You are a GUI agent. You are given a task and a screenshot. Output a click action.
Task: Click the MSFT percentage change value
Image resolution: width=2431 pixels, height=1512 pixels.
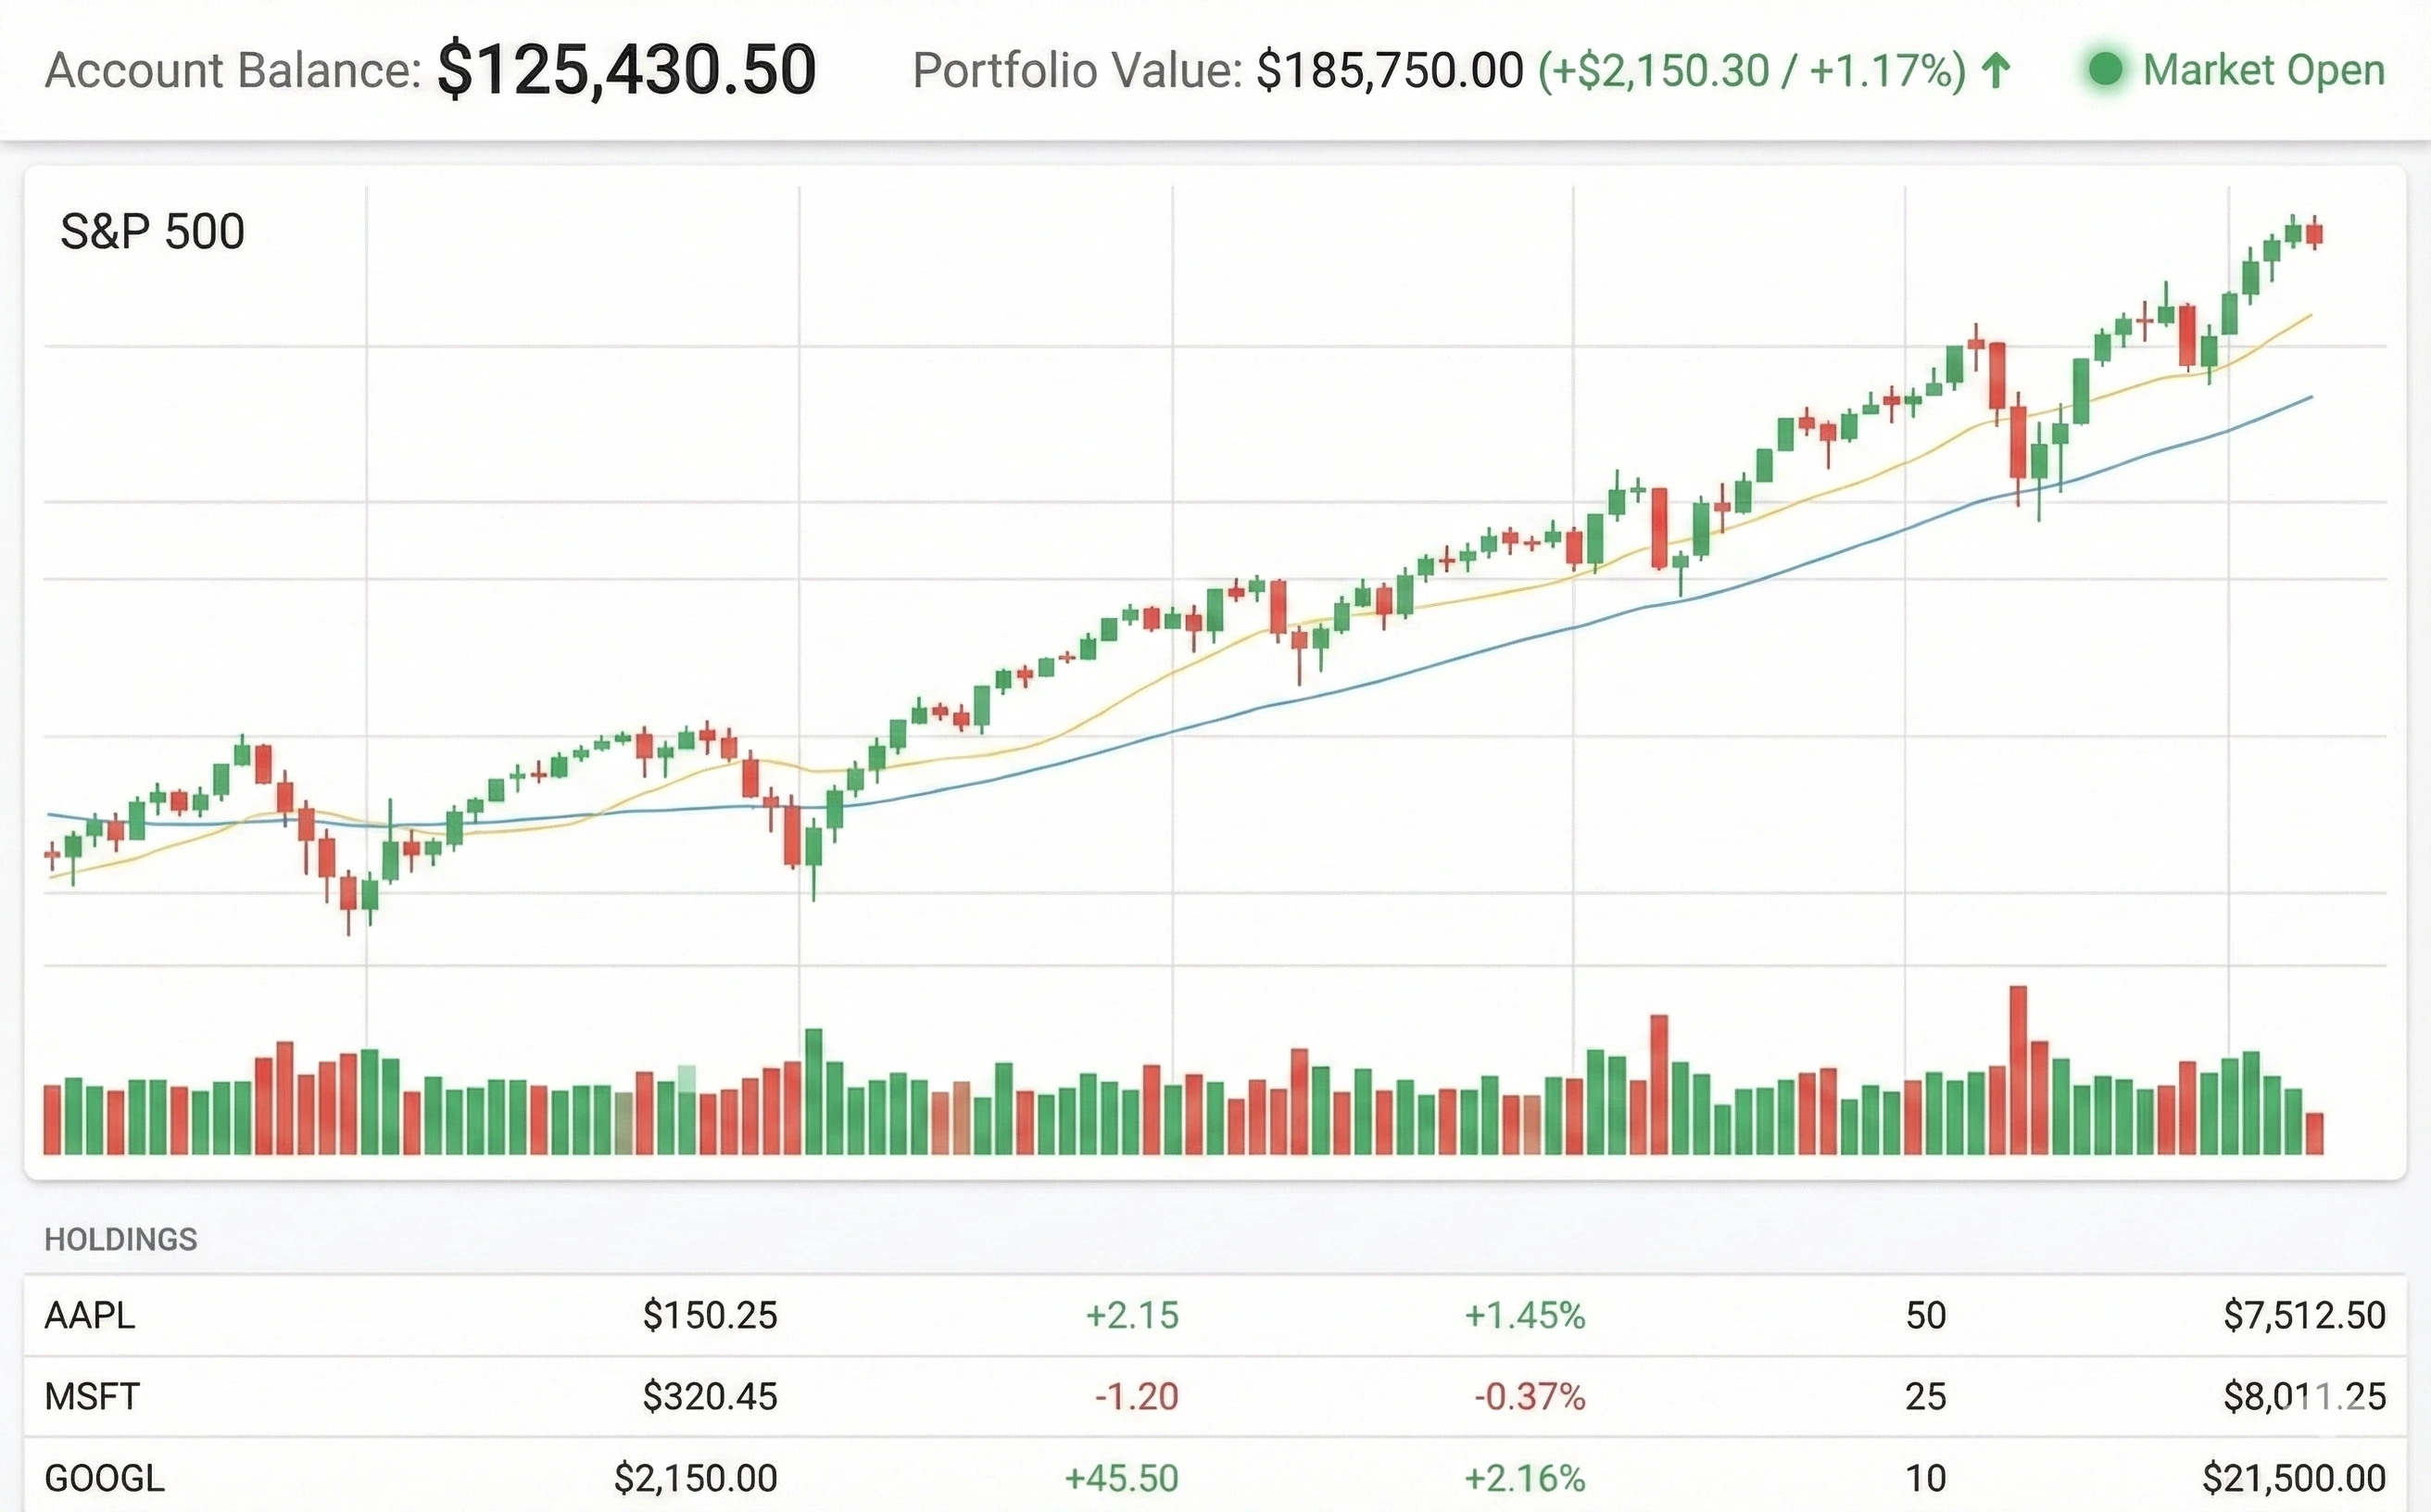coord(1530,1396)
